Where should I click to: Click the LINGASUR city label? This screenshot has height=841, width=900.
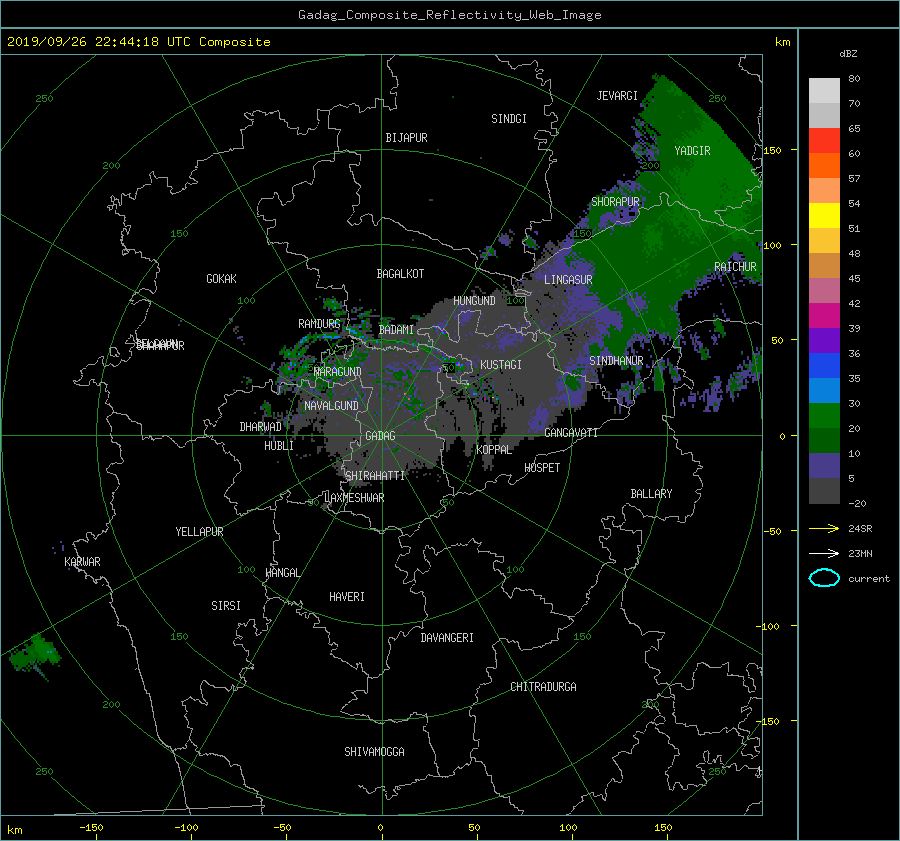568,280
